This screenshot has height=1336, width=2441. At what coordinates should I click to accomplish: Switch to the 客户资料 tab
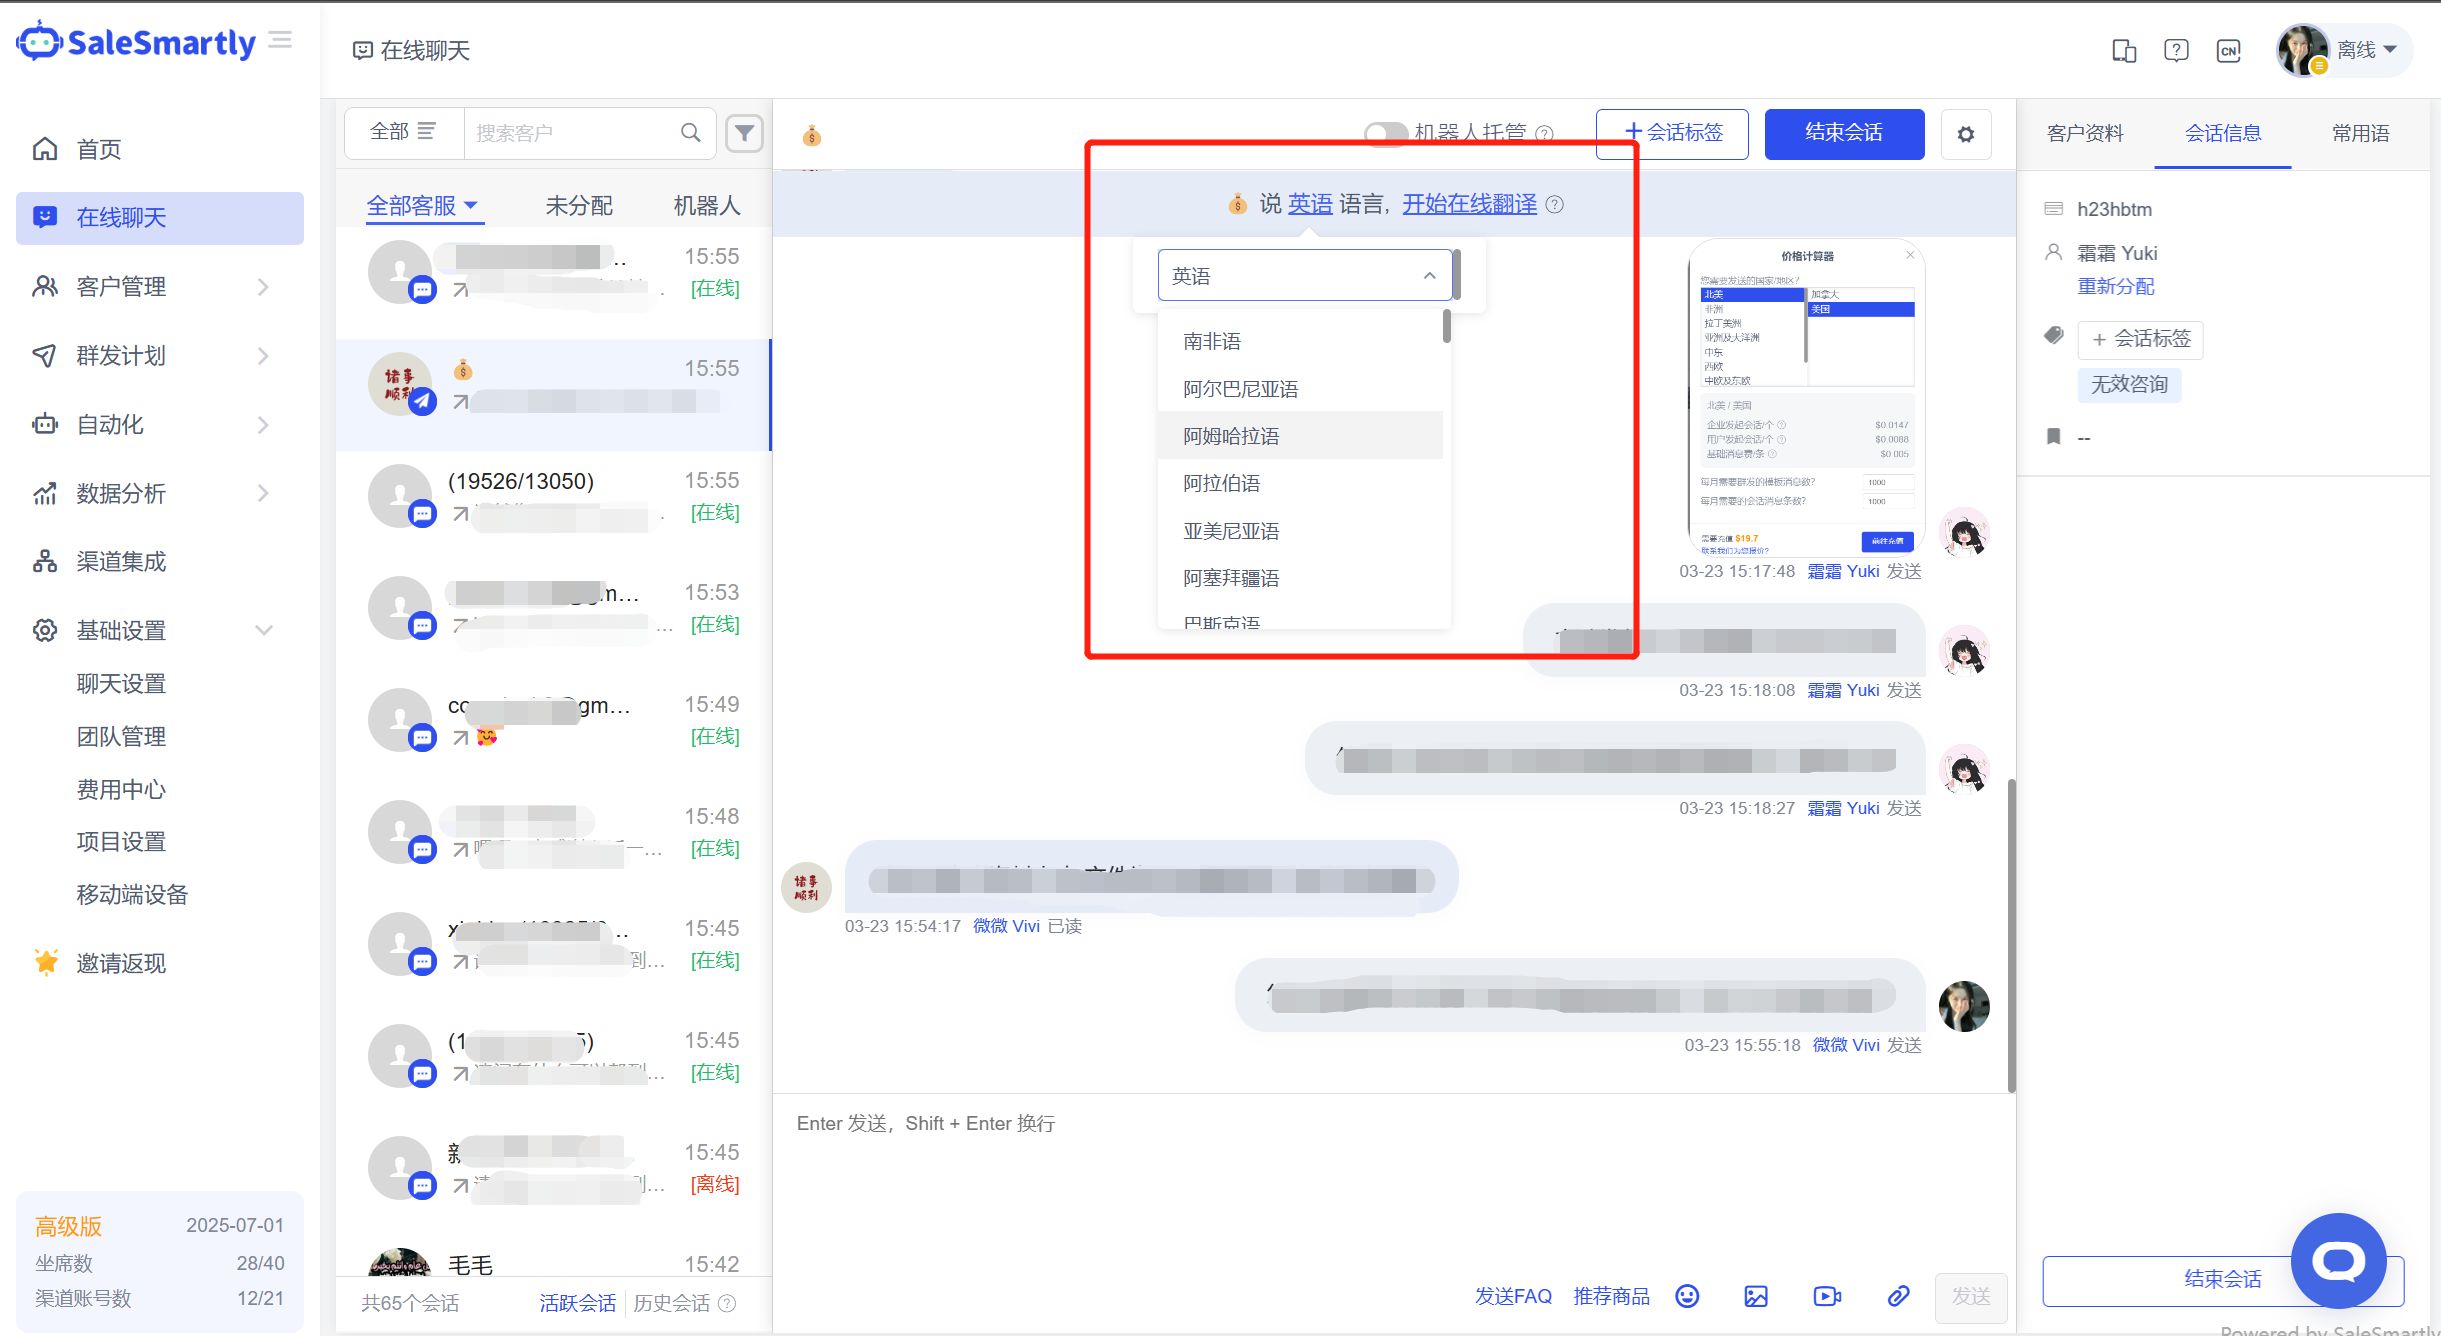(2085, 133)
